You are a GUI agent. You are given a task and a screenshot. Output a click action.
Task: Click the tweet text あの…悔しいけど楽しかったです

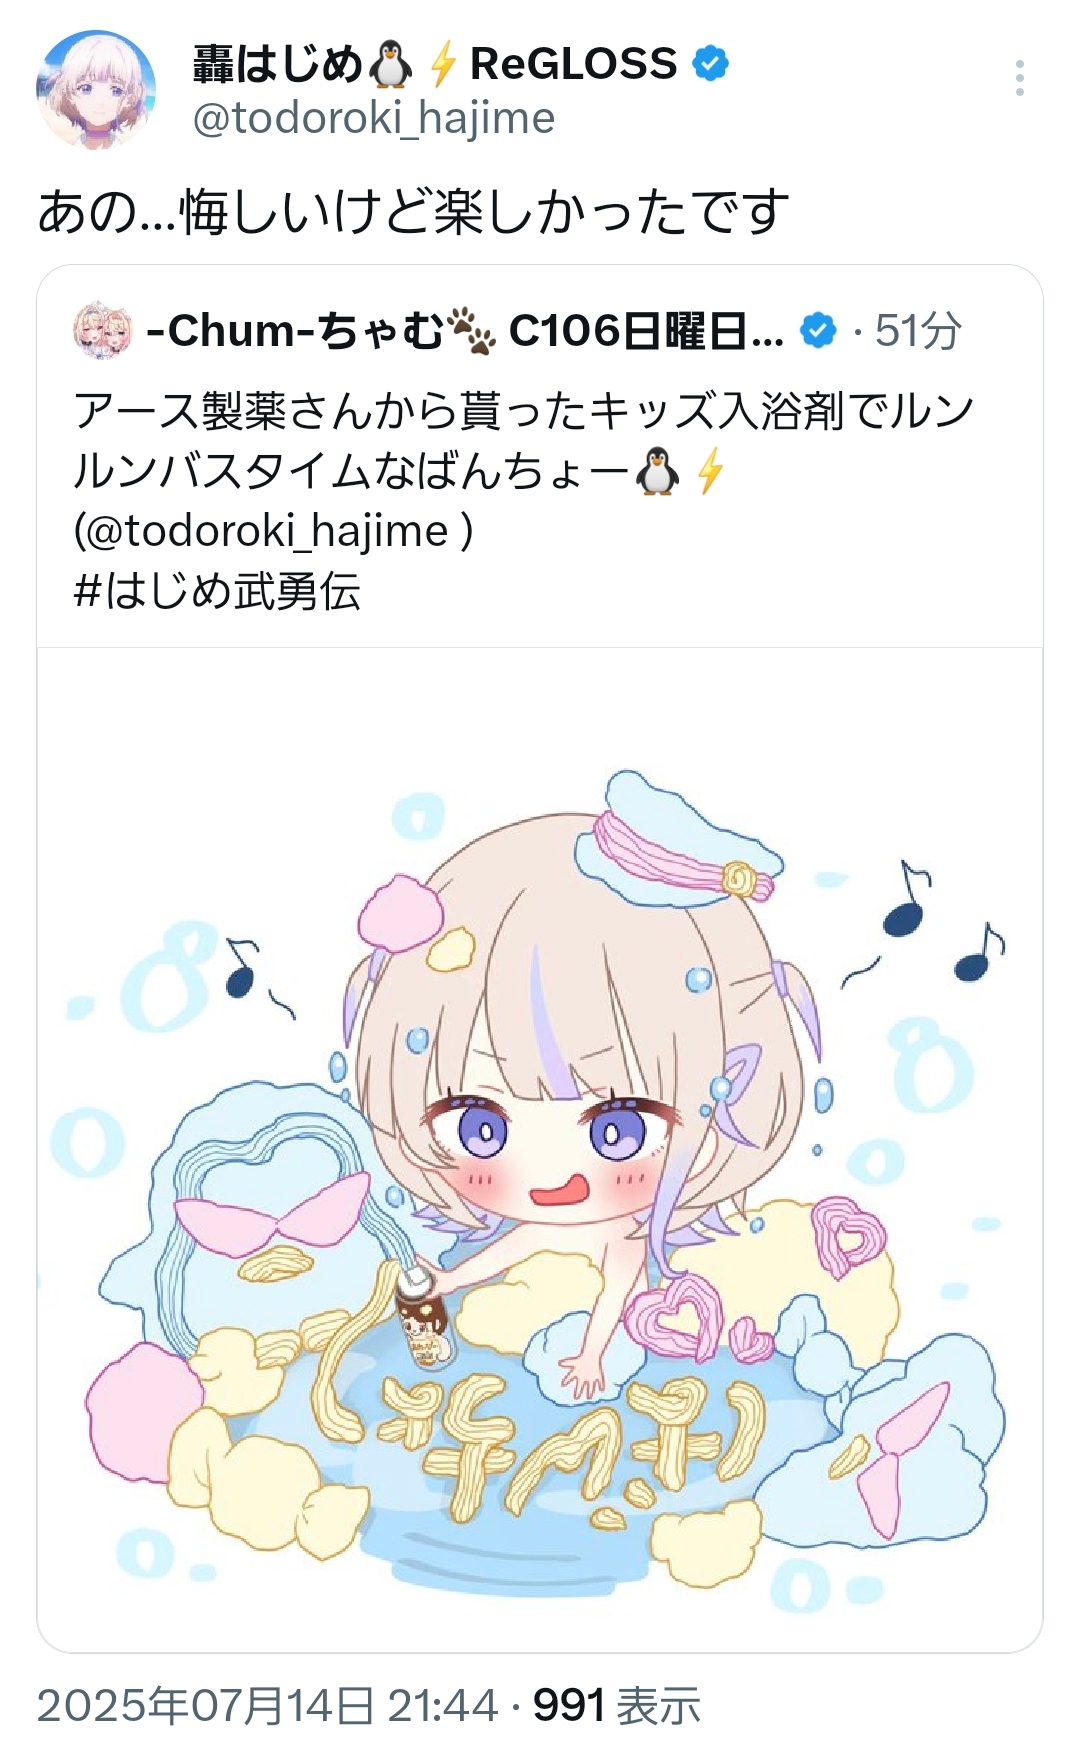pyautogui.click(x=414, y=212)
